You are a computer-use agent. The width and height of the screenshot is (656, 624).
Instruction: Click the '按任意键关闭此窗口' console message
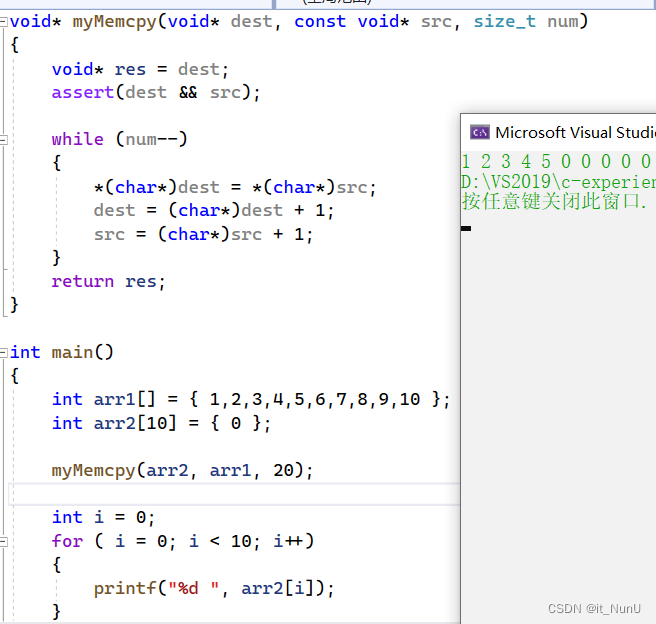click(x=554, y=201)
